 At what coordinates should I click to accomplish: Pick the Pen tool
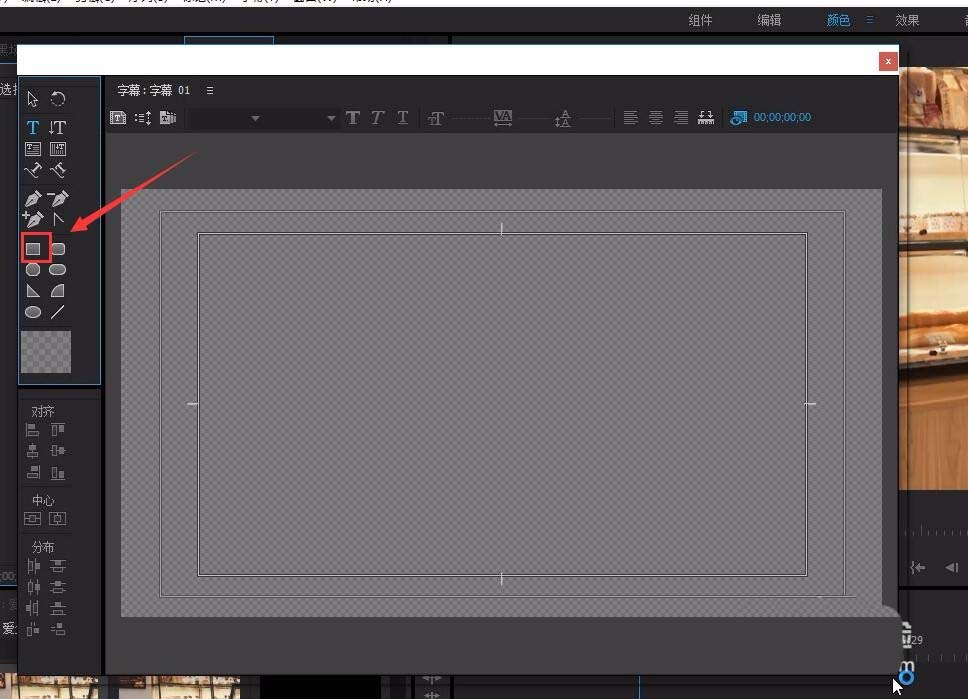point(33,198)
